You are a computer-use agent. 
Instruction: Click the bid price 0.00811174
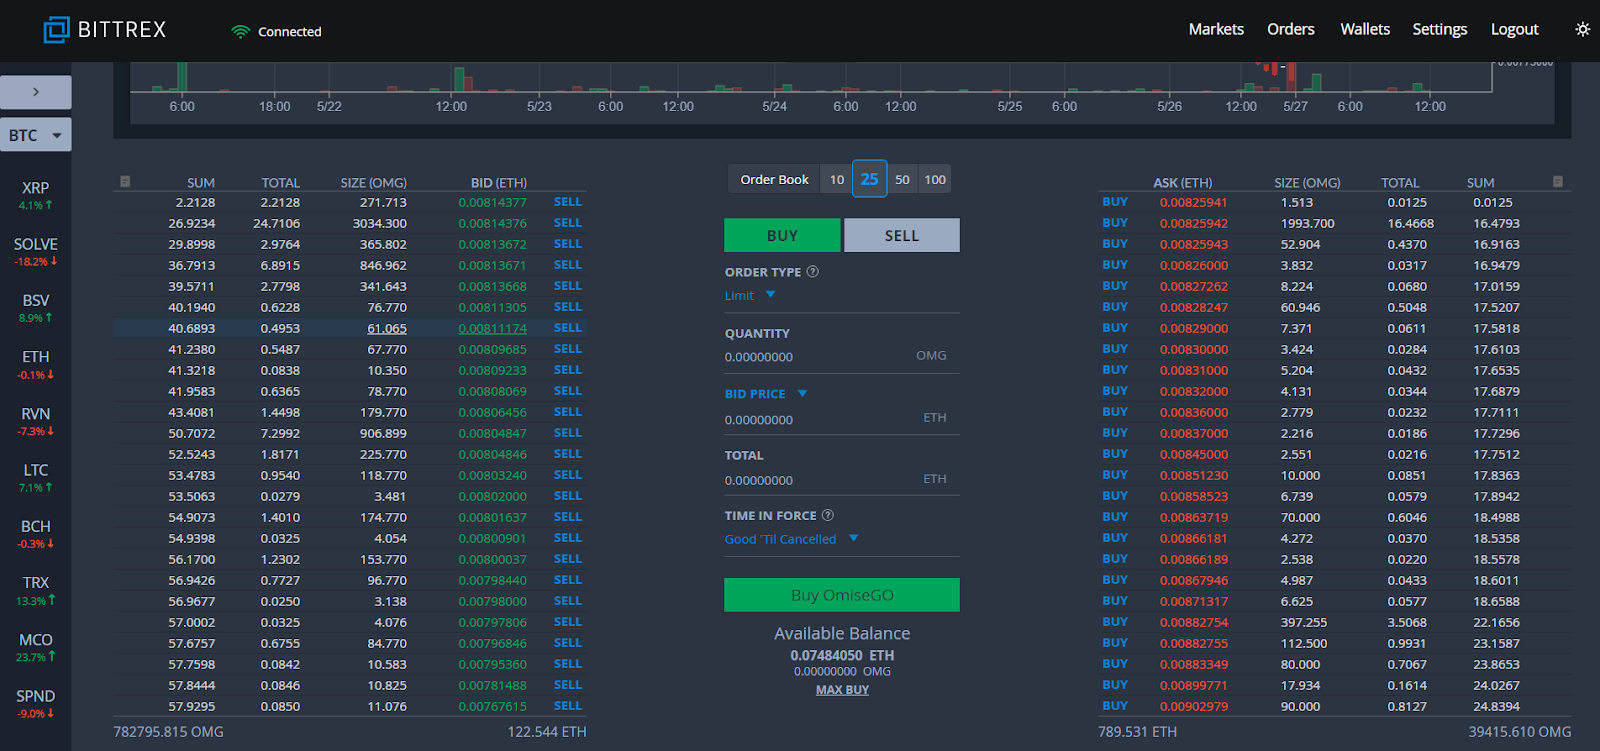click(x=493, y=328)
